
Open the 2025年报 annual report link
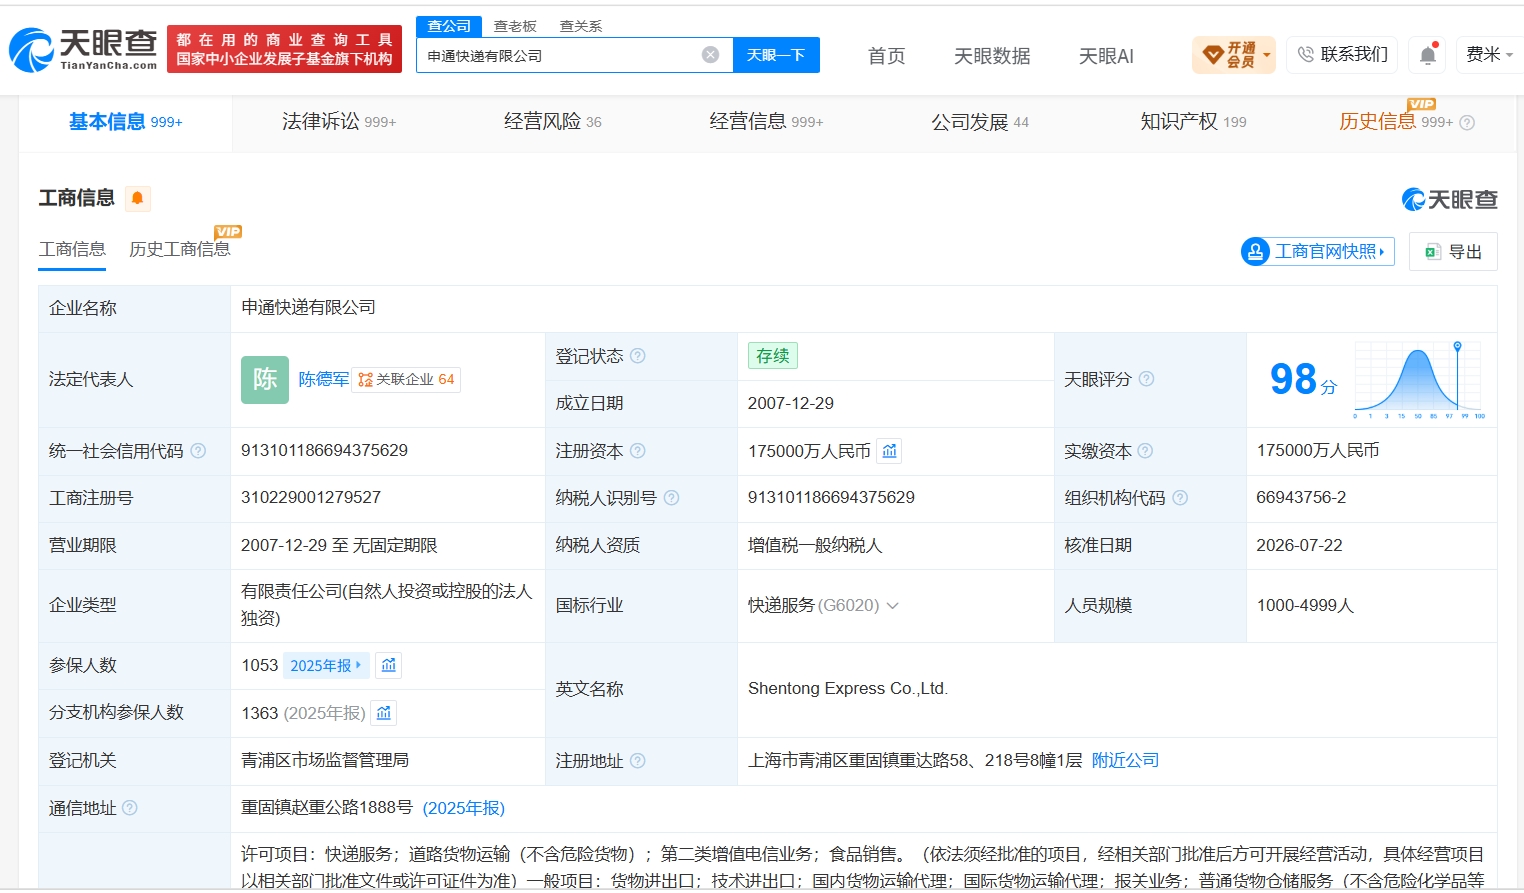[326, 665]
